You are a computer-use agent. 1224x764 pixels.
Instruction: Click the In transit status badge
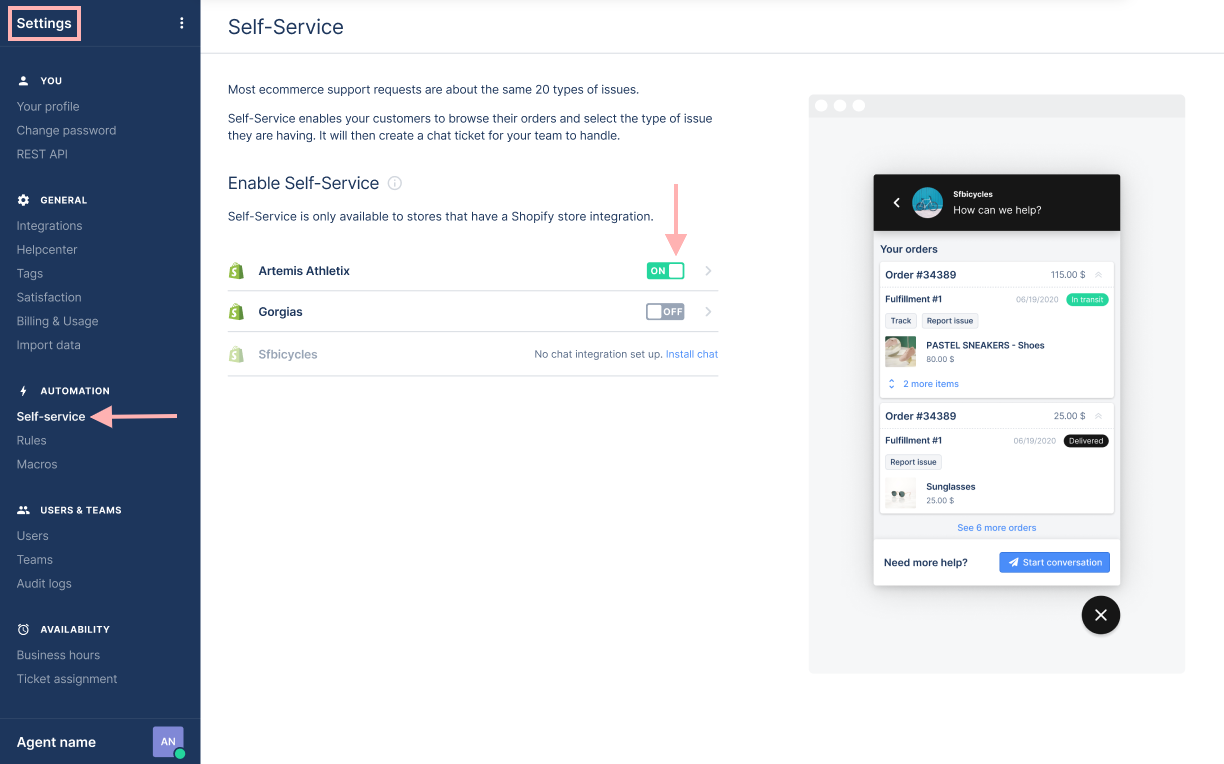[x=1087, y=299]
